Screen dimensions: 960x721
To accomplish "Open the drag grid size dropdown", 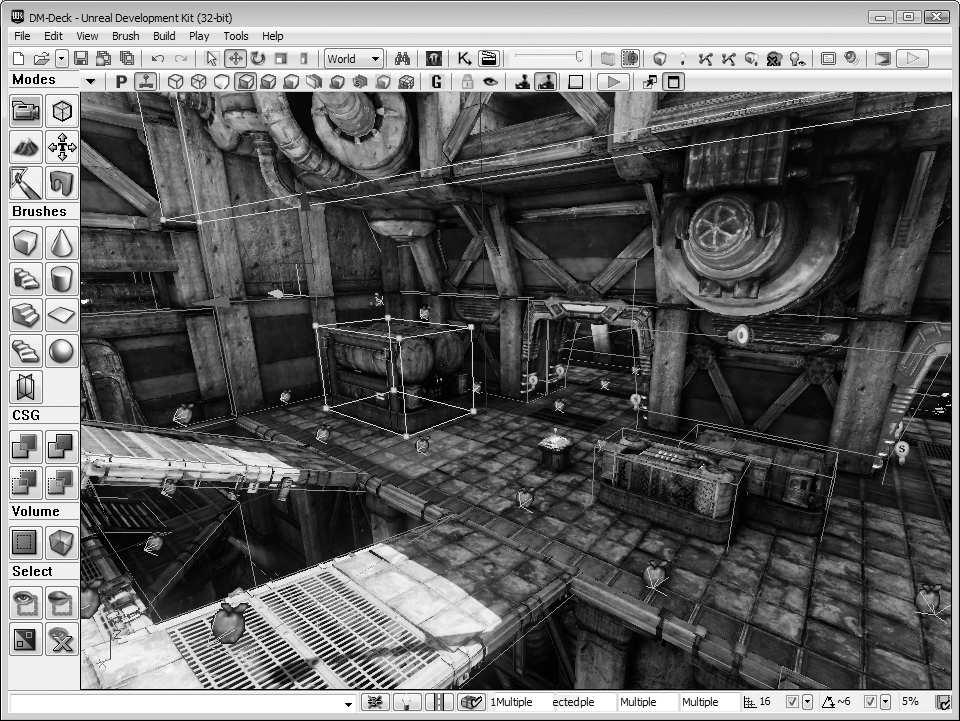I will click(807, 702).
